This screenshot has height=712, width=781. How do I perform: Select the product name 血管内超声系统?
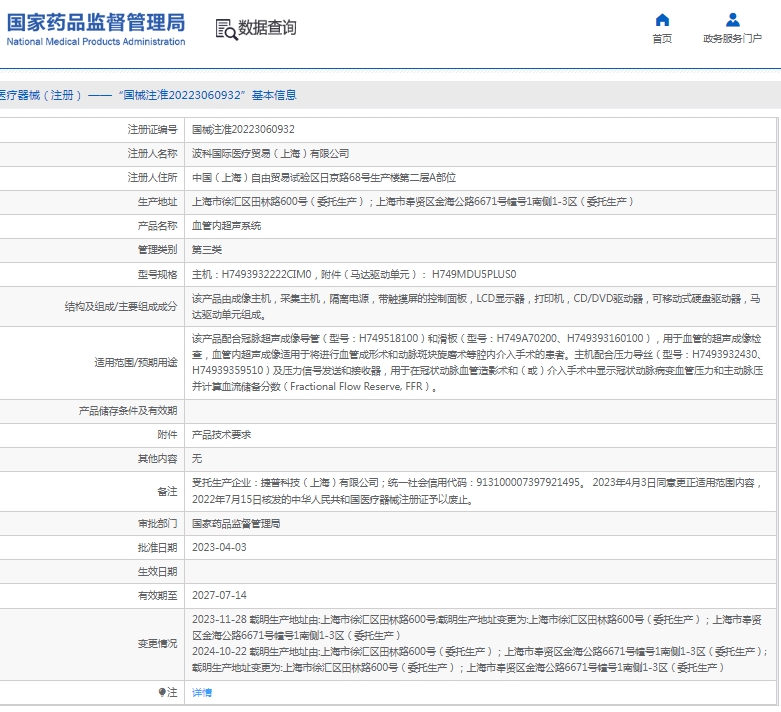click(226, 226)
